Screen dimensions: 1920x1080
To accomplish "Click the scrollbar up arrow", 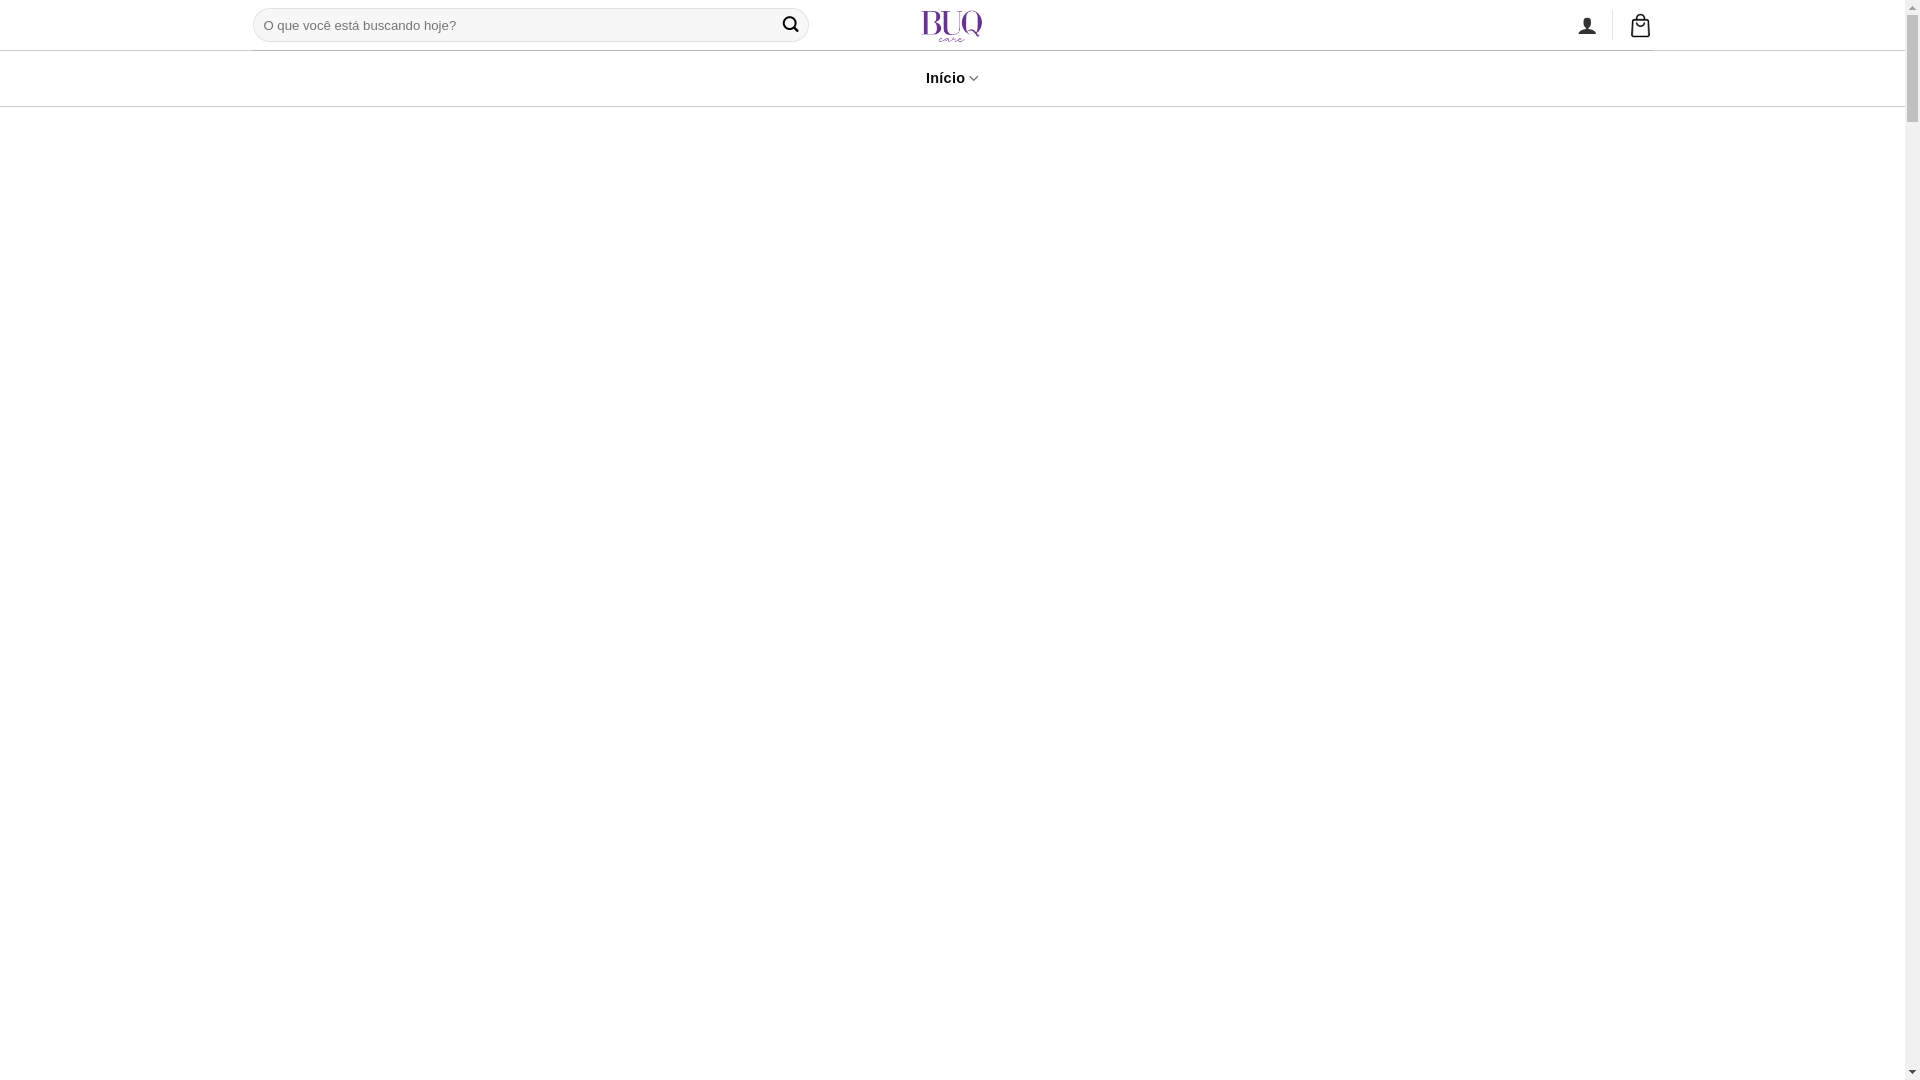I will click(1912, 7).
